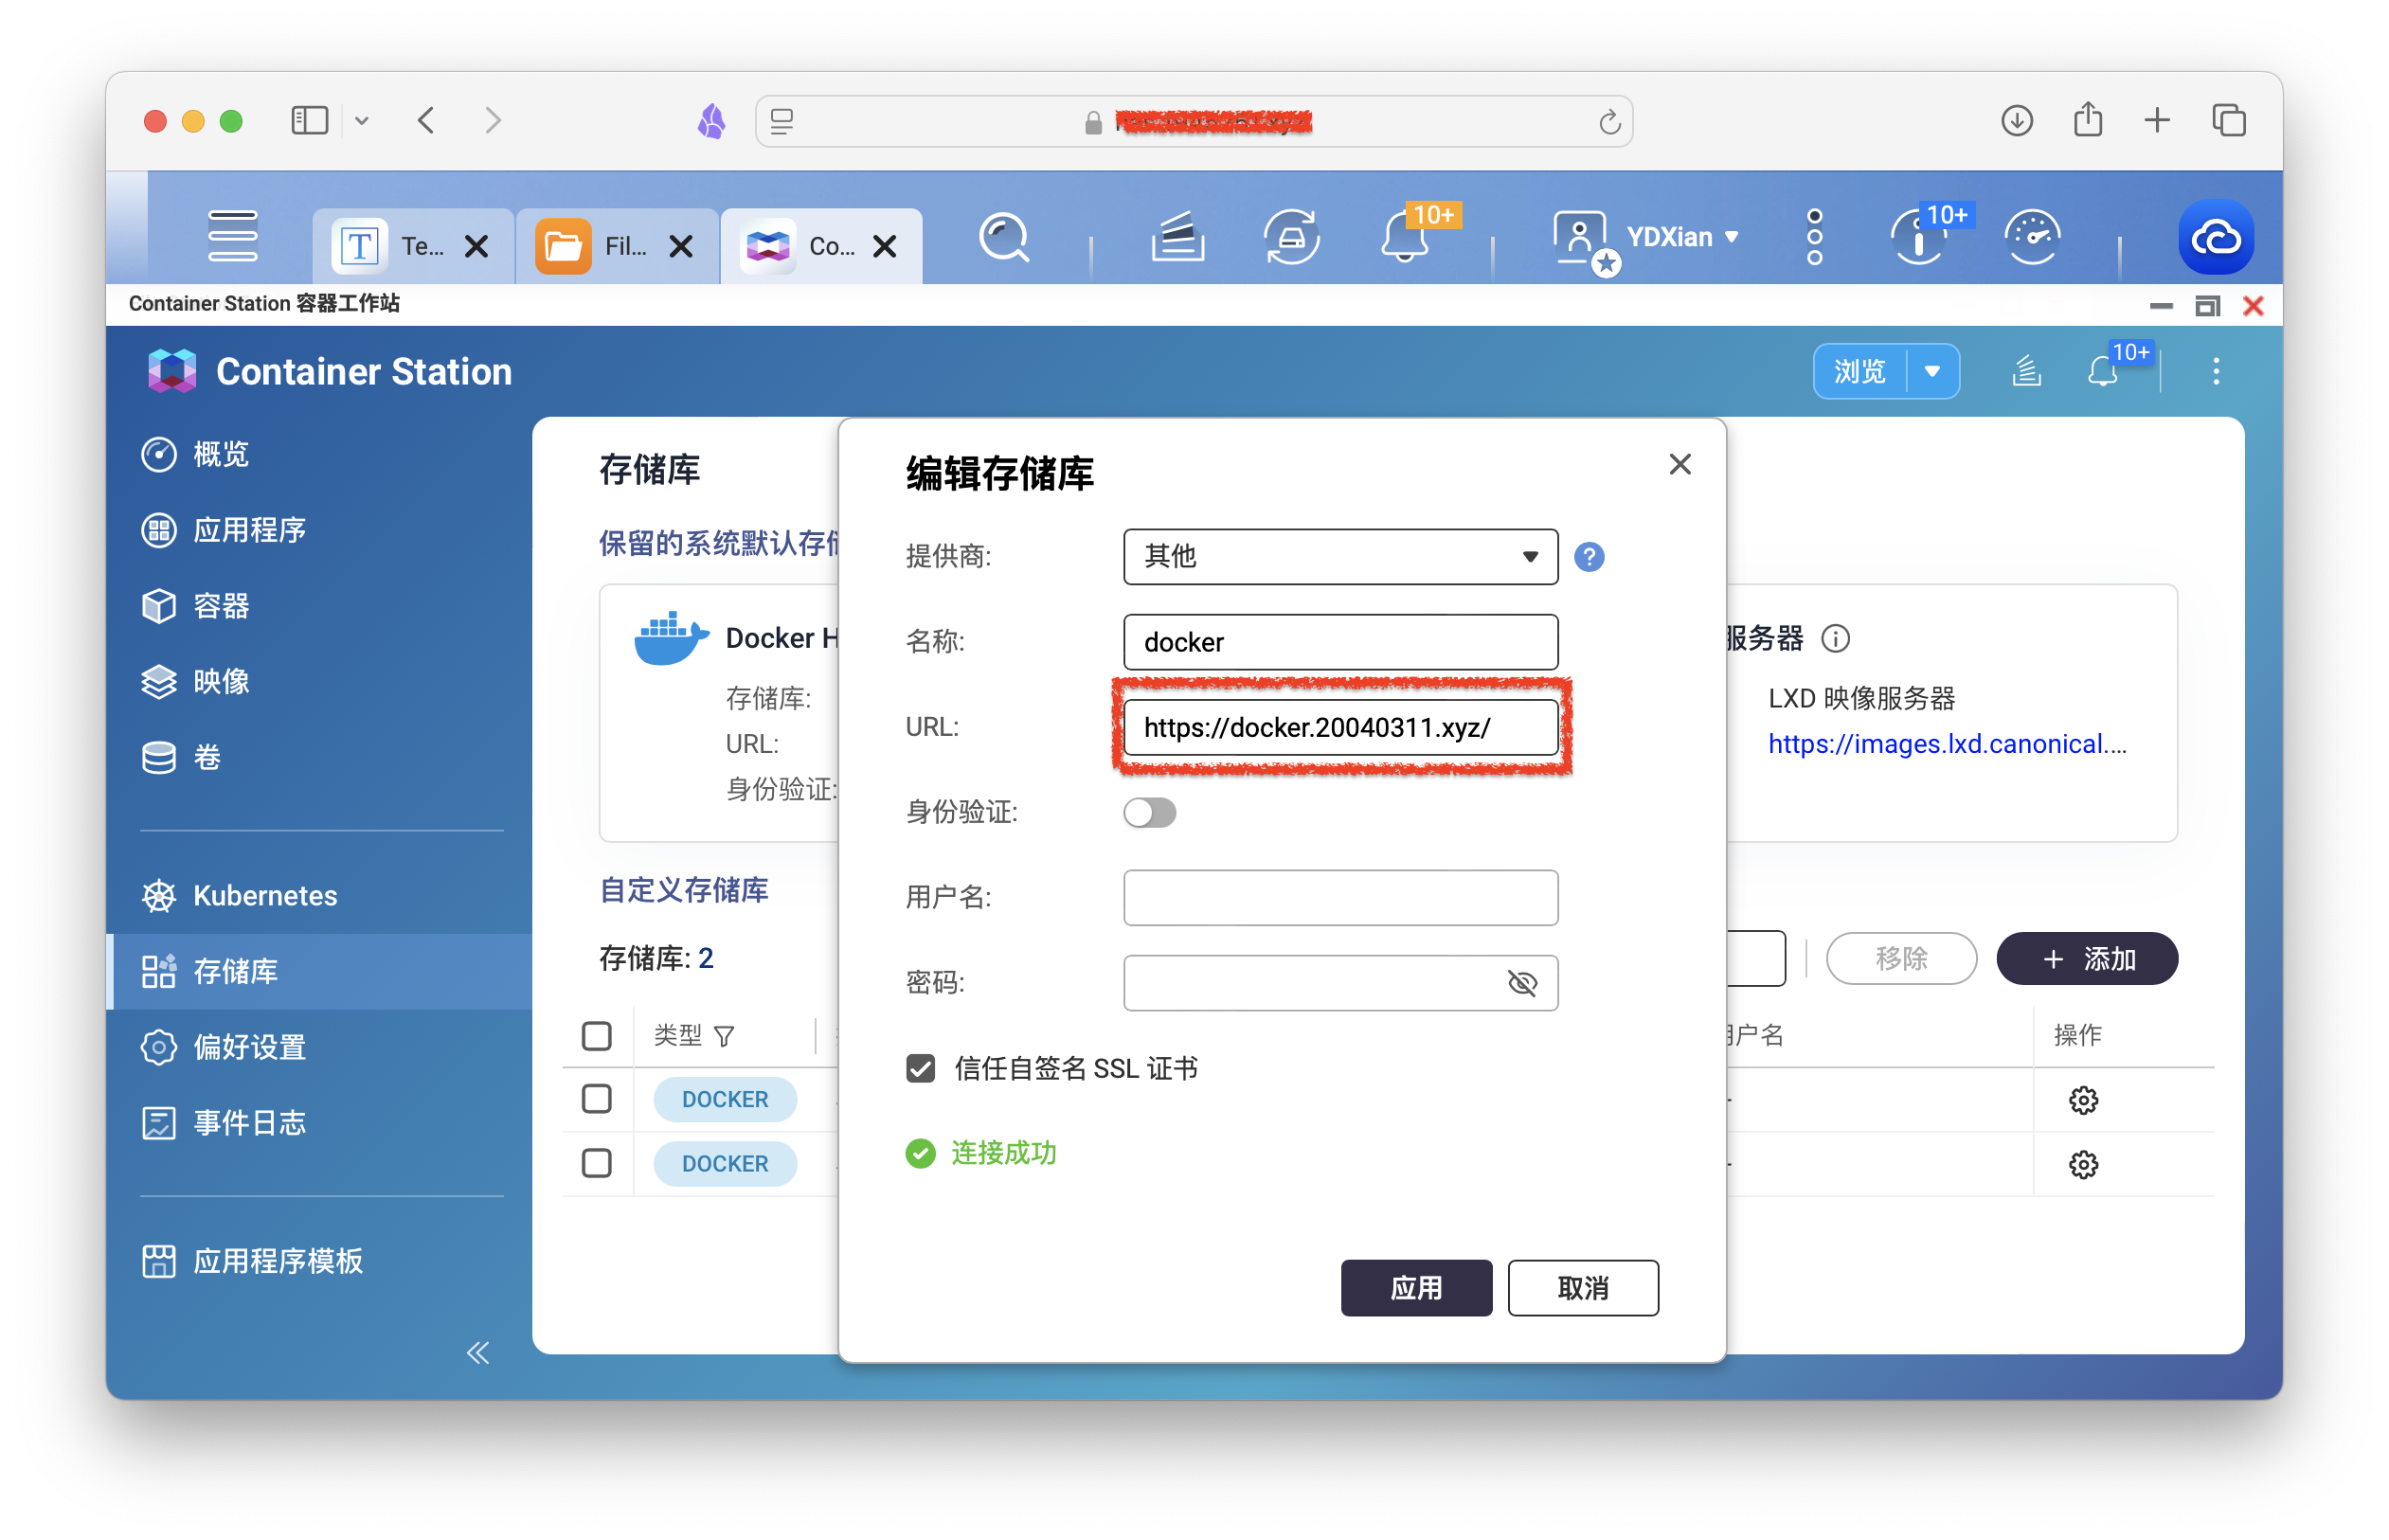Click the 用户名 input field
The height and width of the screenshot is (1540, 2389).
[1340, 898]
